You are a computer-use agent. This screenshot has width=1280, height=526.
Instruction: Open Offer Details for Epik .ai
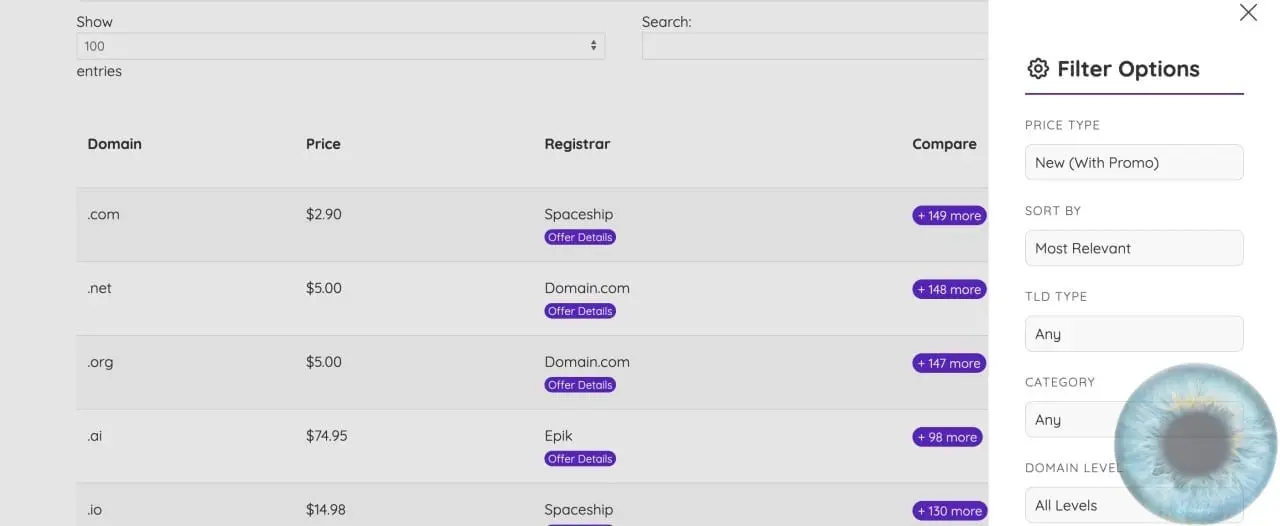[580, 459]
